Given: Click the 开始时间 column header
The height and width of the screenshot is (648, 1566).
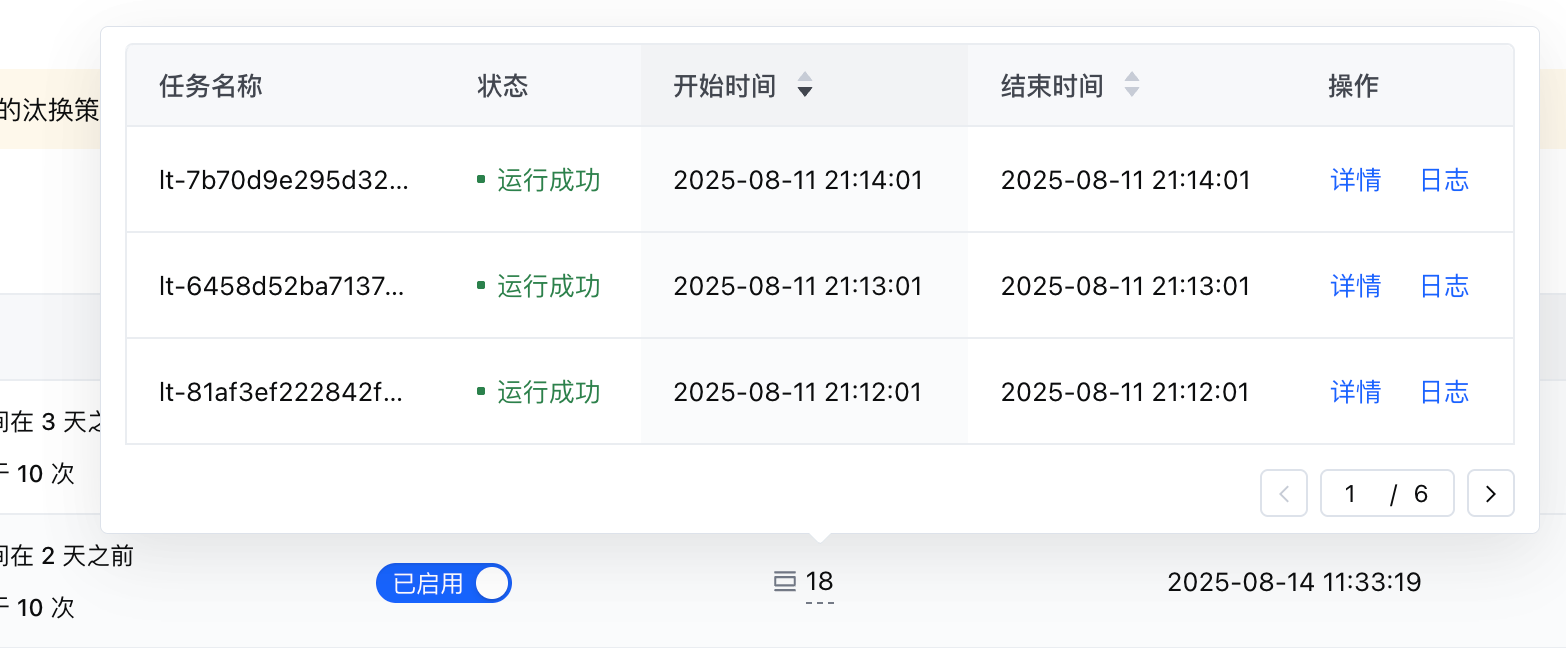Looking at the screenshot, I should (x=724, y=86).
